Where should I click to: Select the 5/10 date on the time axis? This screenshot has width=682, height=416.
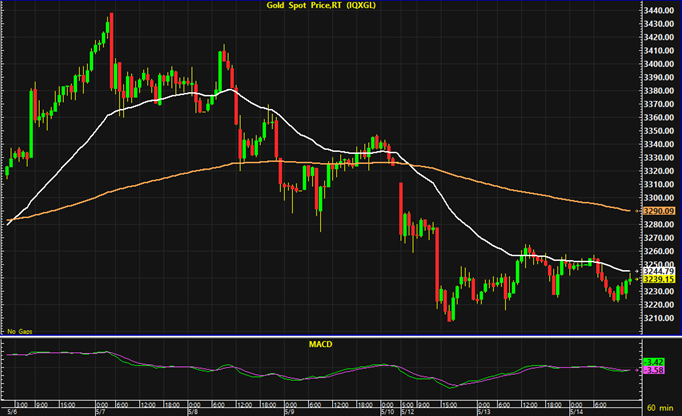click(387, 412)
